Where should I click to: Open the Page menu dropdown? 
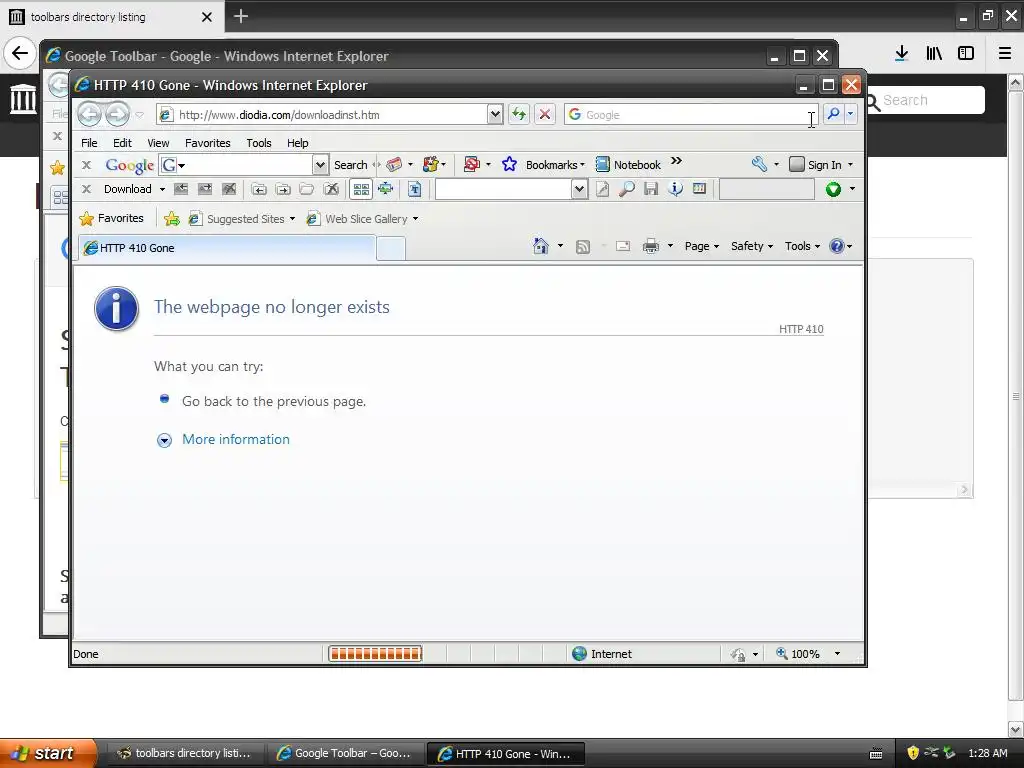(701, 246)
